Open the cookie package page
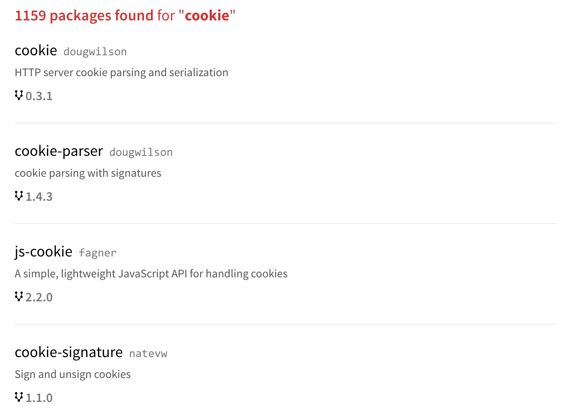The height and width of the screenshot is (410, 566). click(x=36, y=51)
